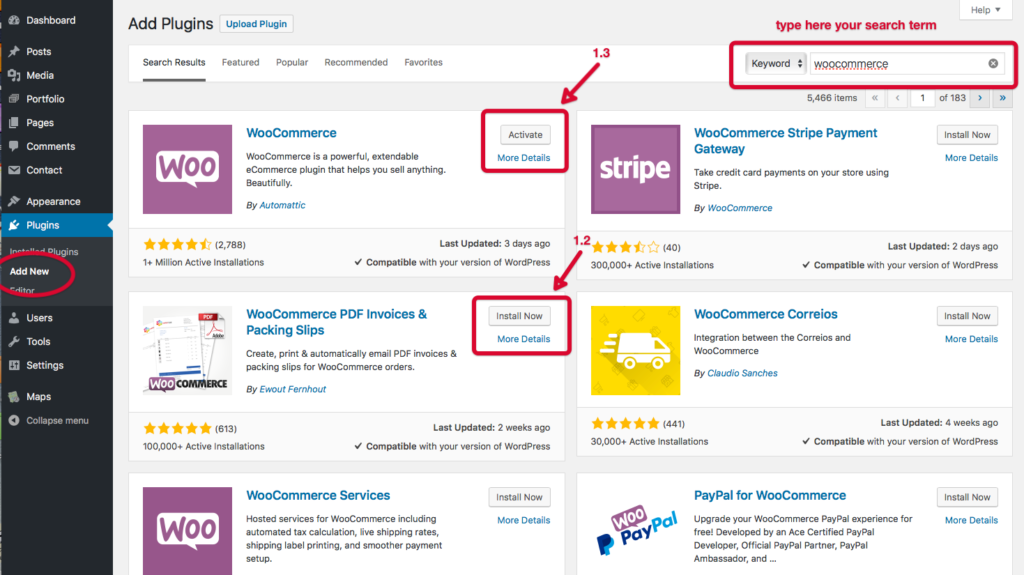Open More Details for PayPal for WooCommerce
Viewport: 1024px width, 575px height.
971,520
